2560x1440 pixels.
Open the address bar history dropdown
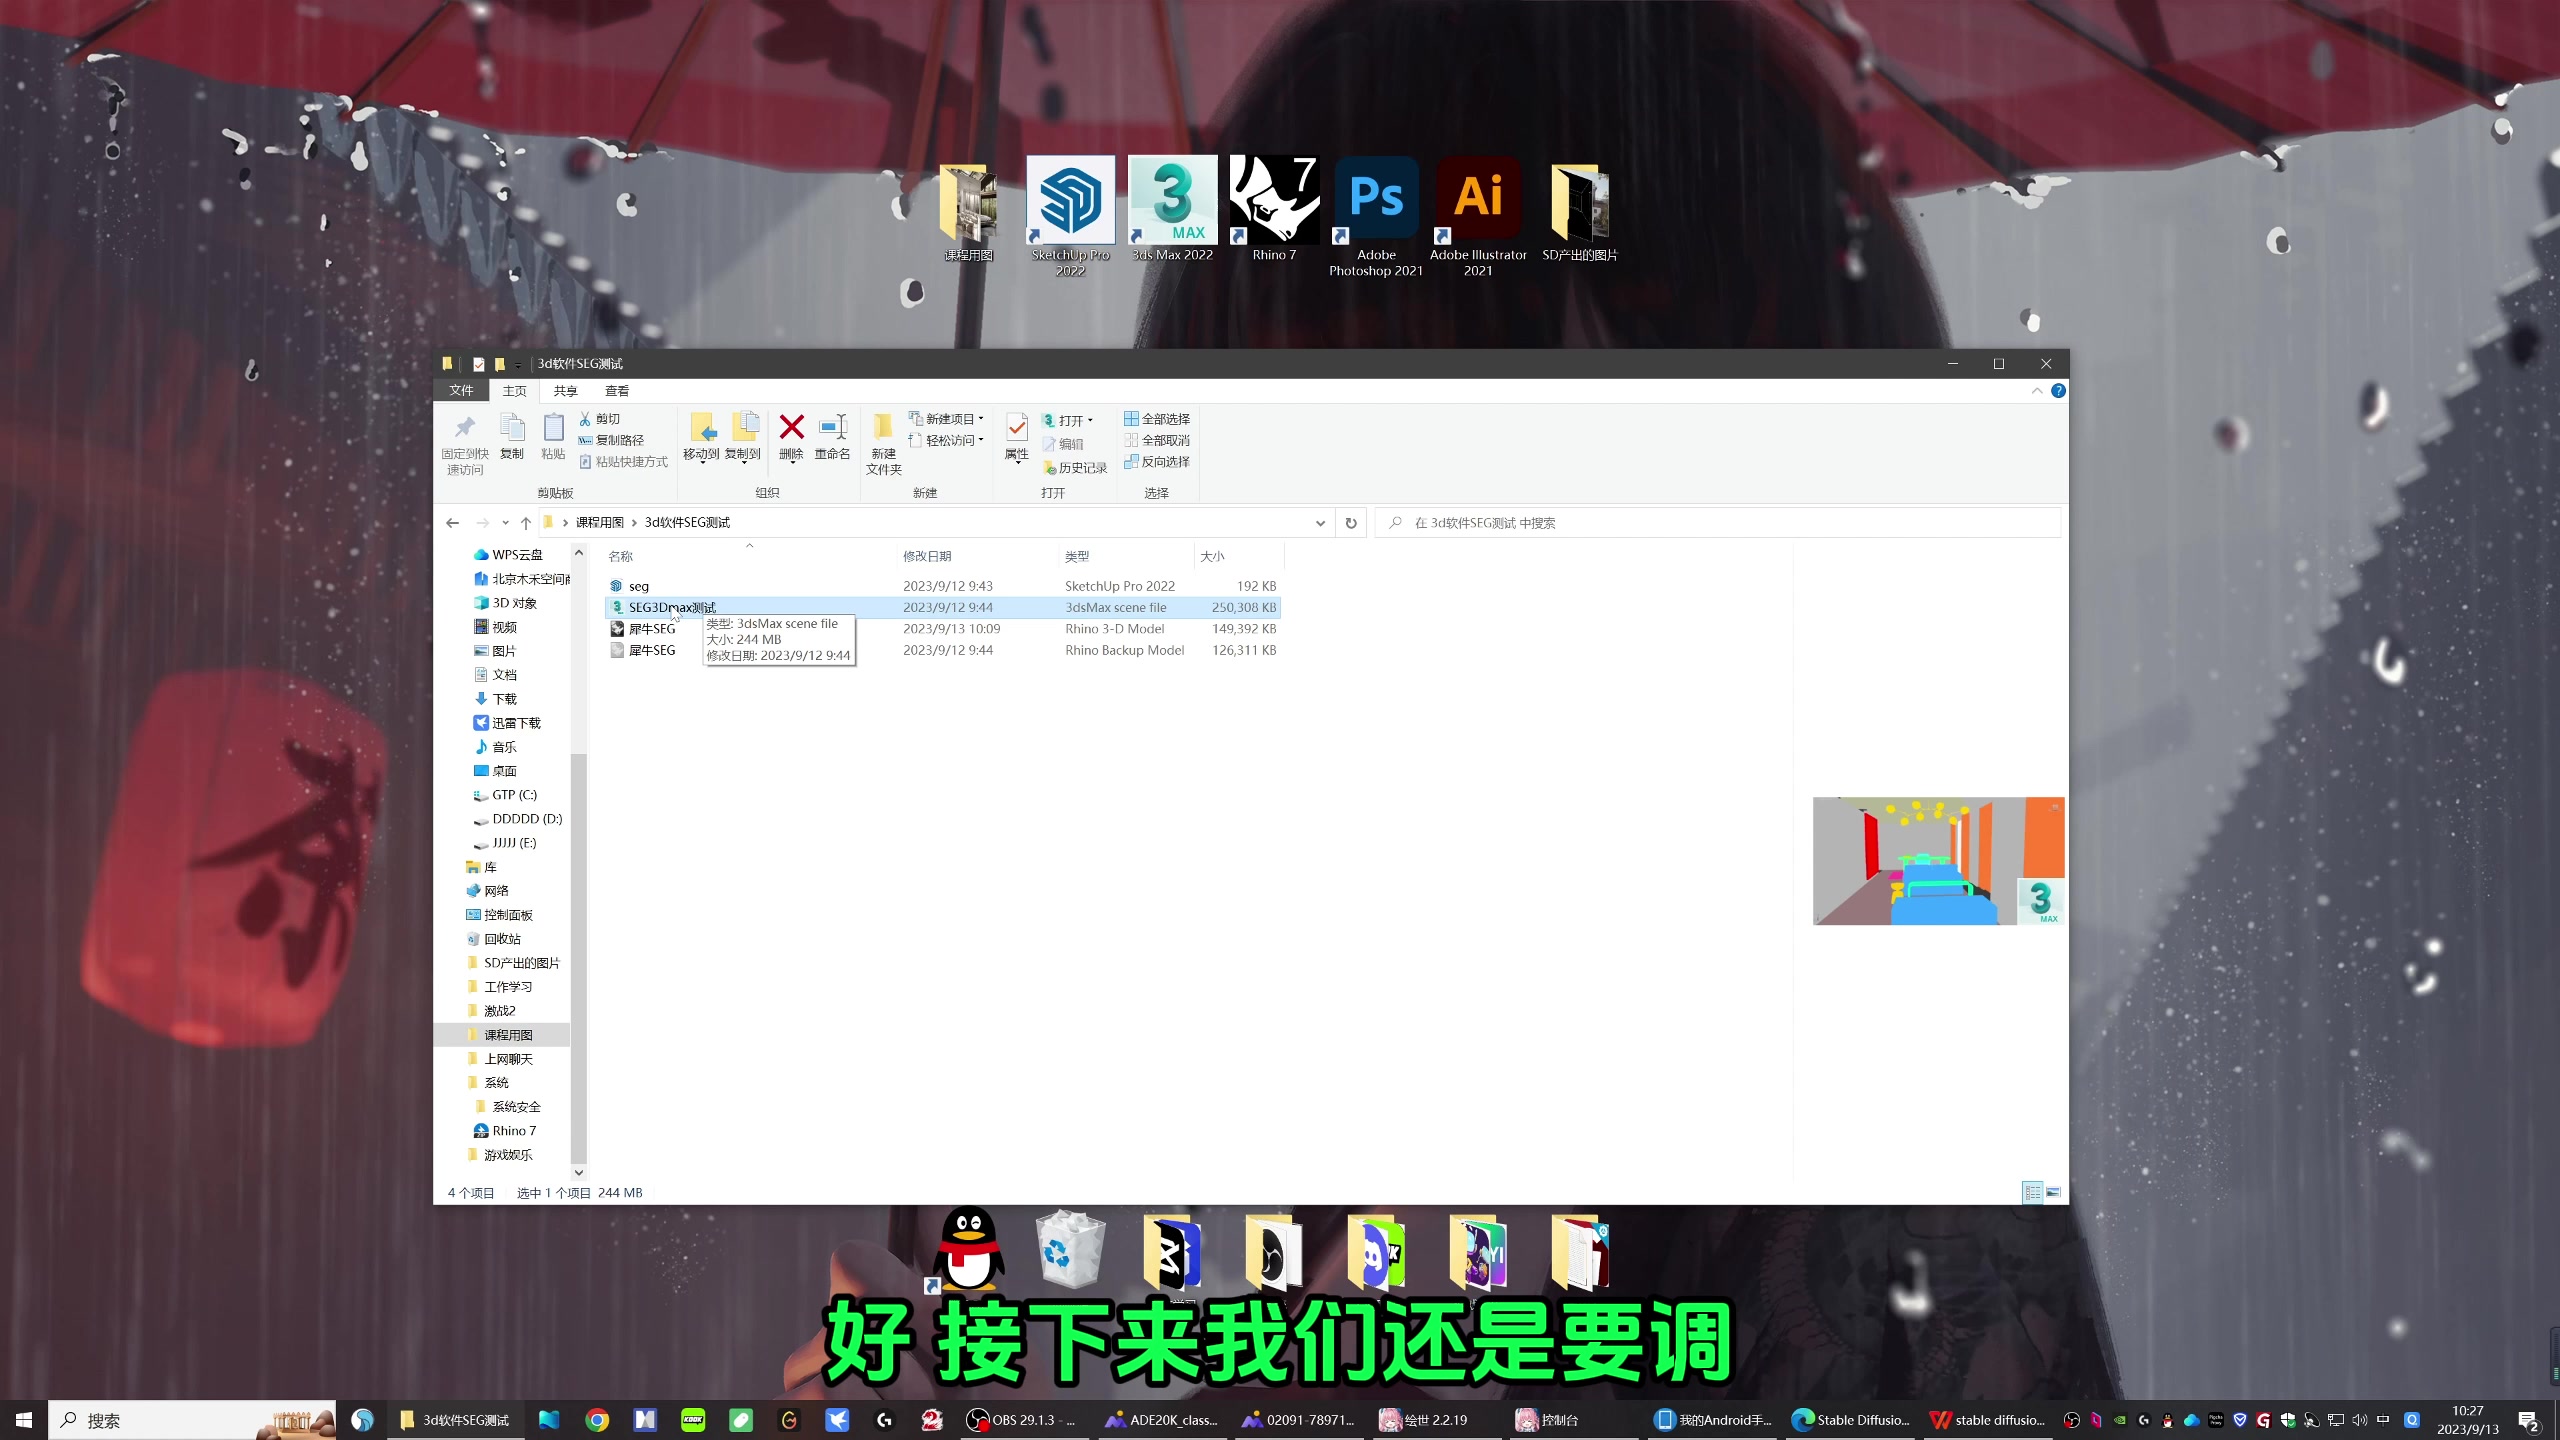(x=1320, y=523)
